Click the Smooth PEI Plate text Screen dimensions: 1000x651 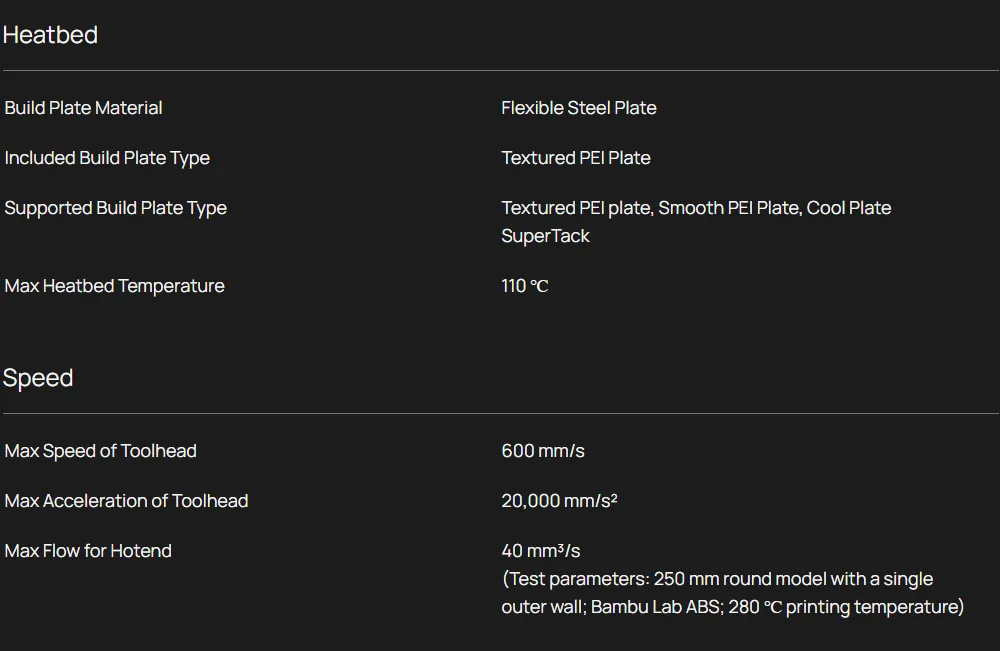coord(729,208)
